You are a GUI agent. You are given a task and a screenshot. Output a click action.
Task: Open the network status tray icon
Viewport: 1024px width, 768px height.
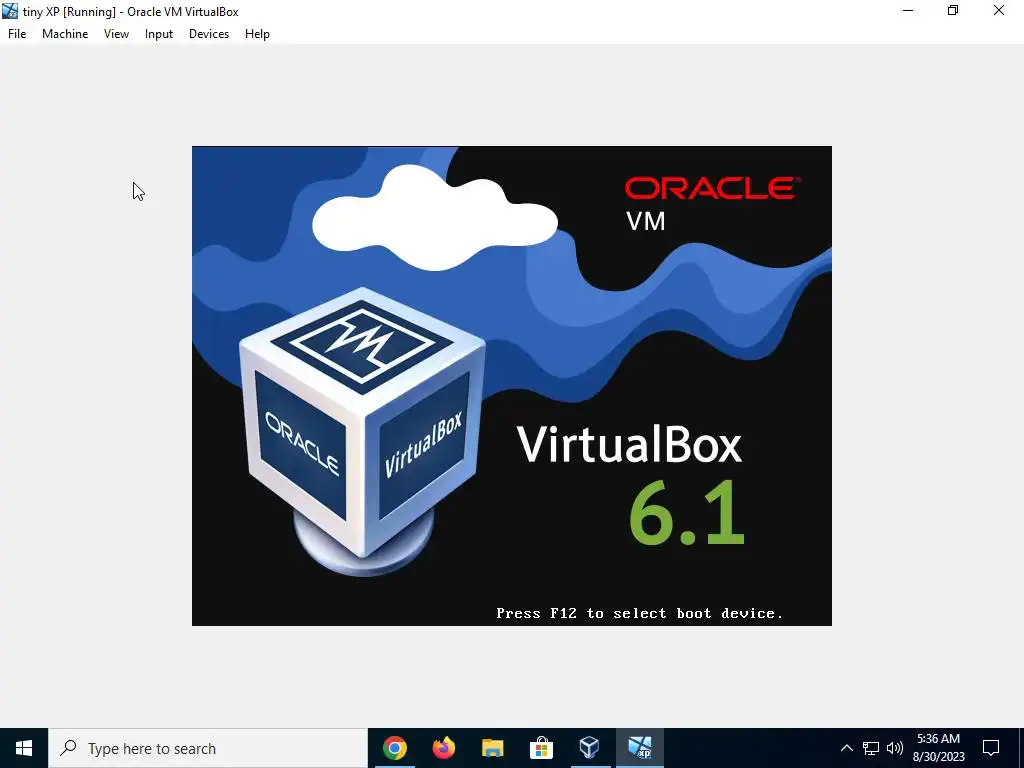point(871,748)
